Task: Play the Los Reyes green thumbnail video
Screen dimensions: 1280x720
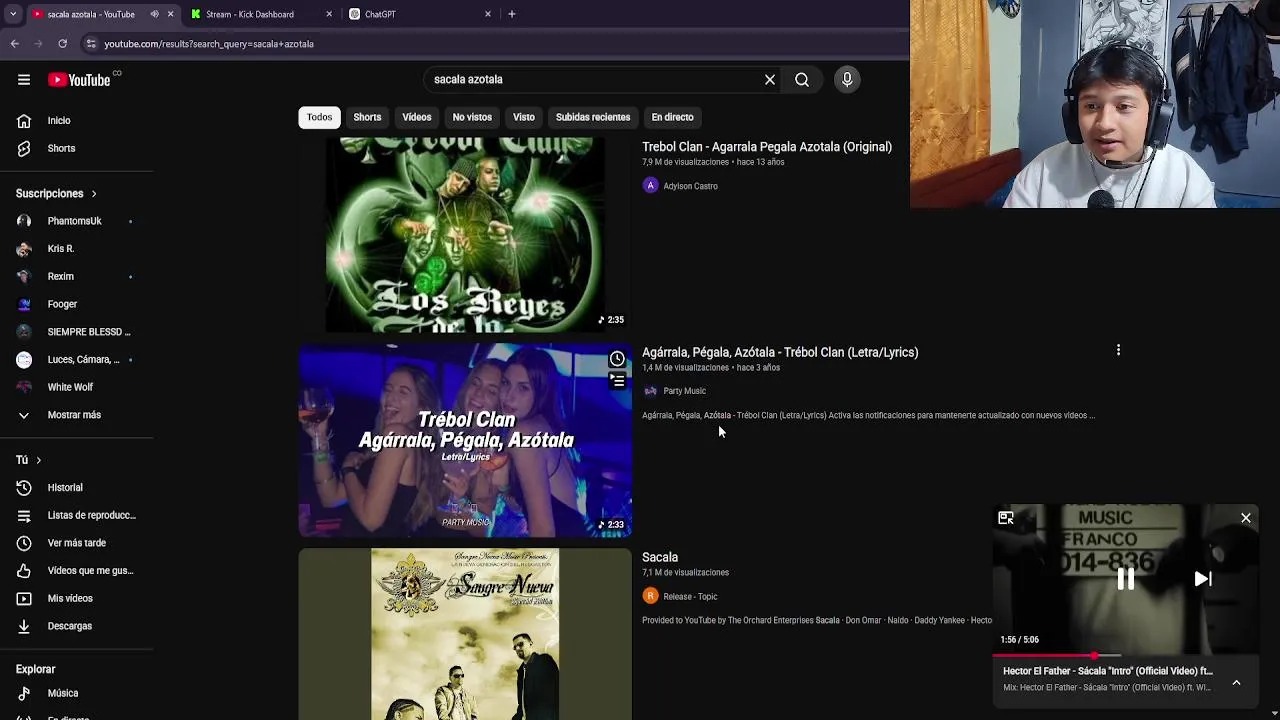Action: [465, 234]
